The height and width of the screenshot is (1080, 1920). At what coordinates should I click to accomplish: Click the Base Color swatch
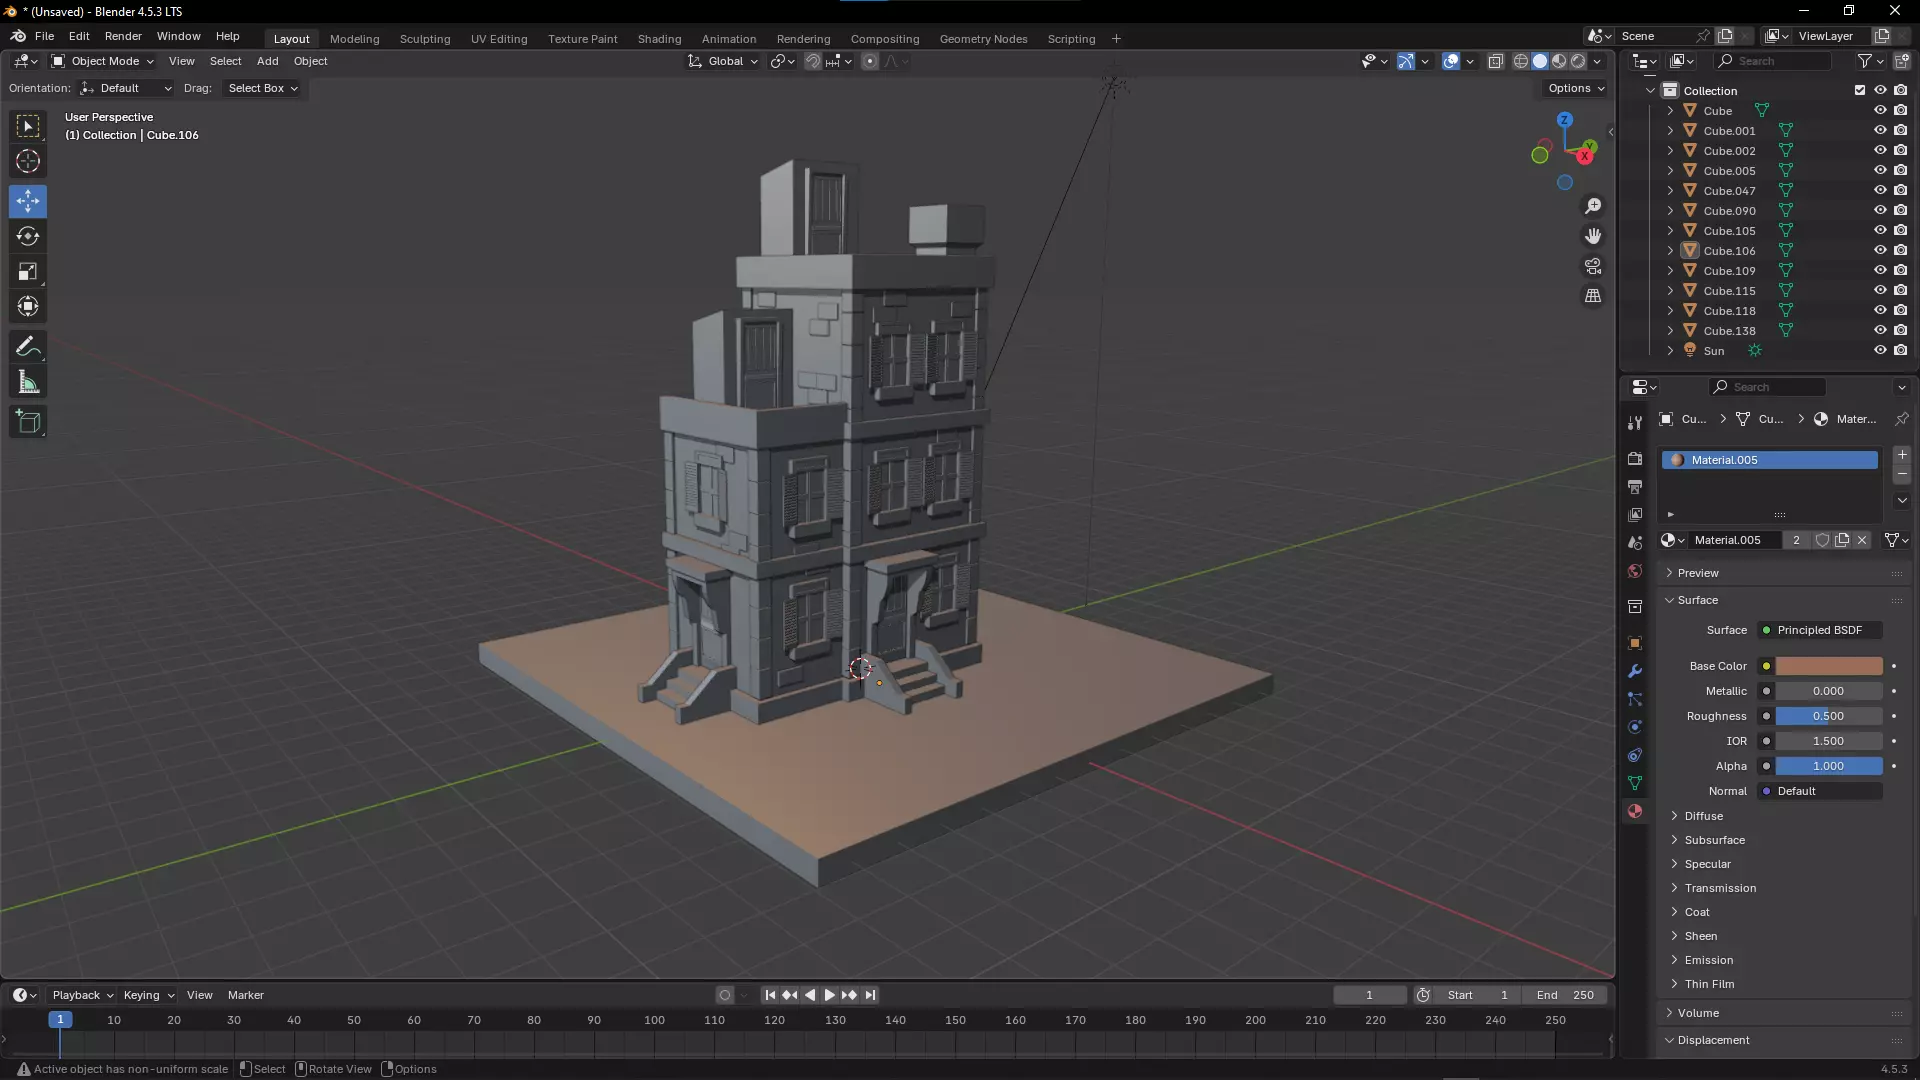(x=1829, y=666)
